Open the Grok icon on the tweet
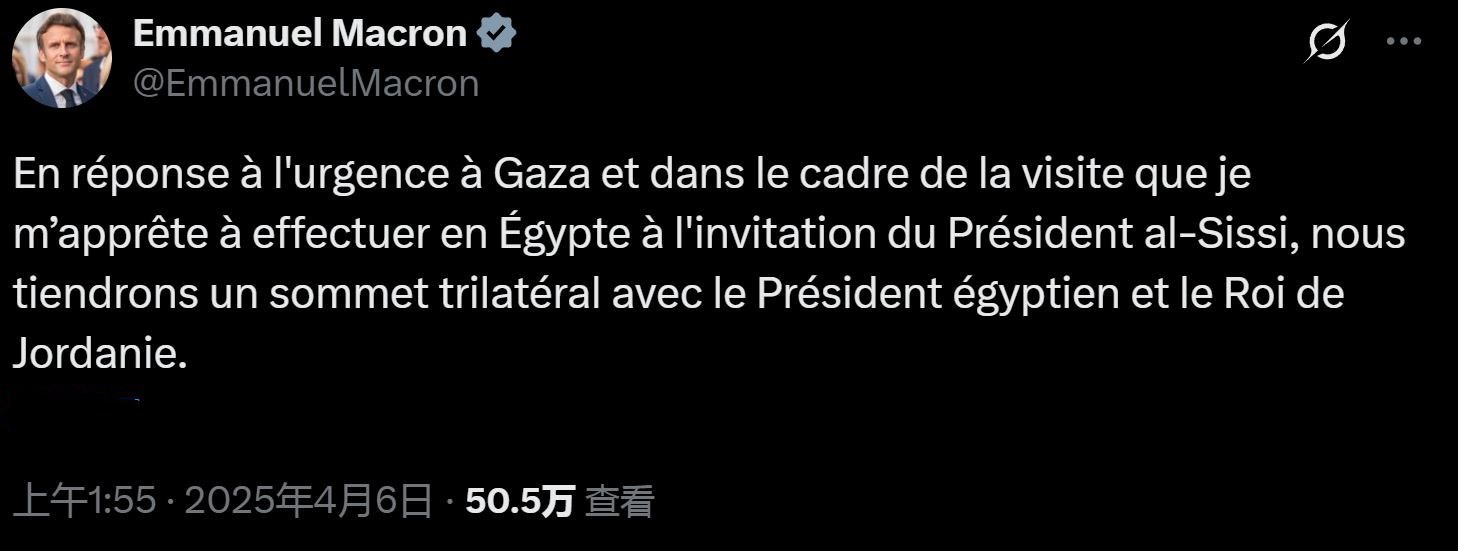The width and height of the screenshot is (1458, 551). pyautogui.click(x=1327, y=41)
